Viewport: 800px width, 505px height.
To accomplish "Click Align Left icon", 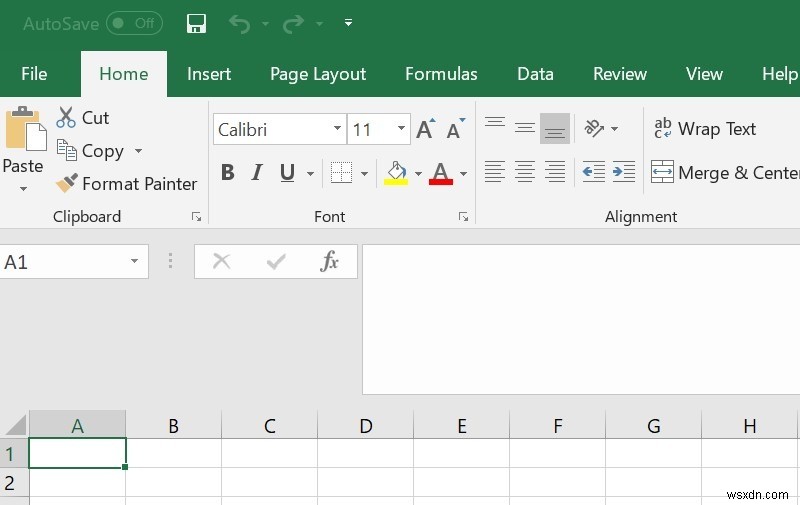I will tap(495, 172).
